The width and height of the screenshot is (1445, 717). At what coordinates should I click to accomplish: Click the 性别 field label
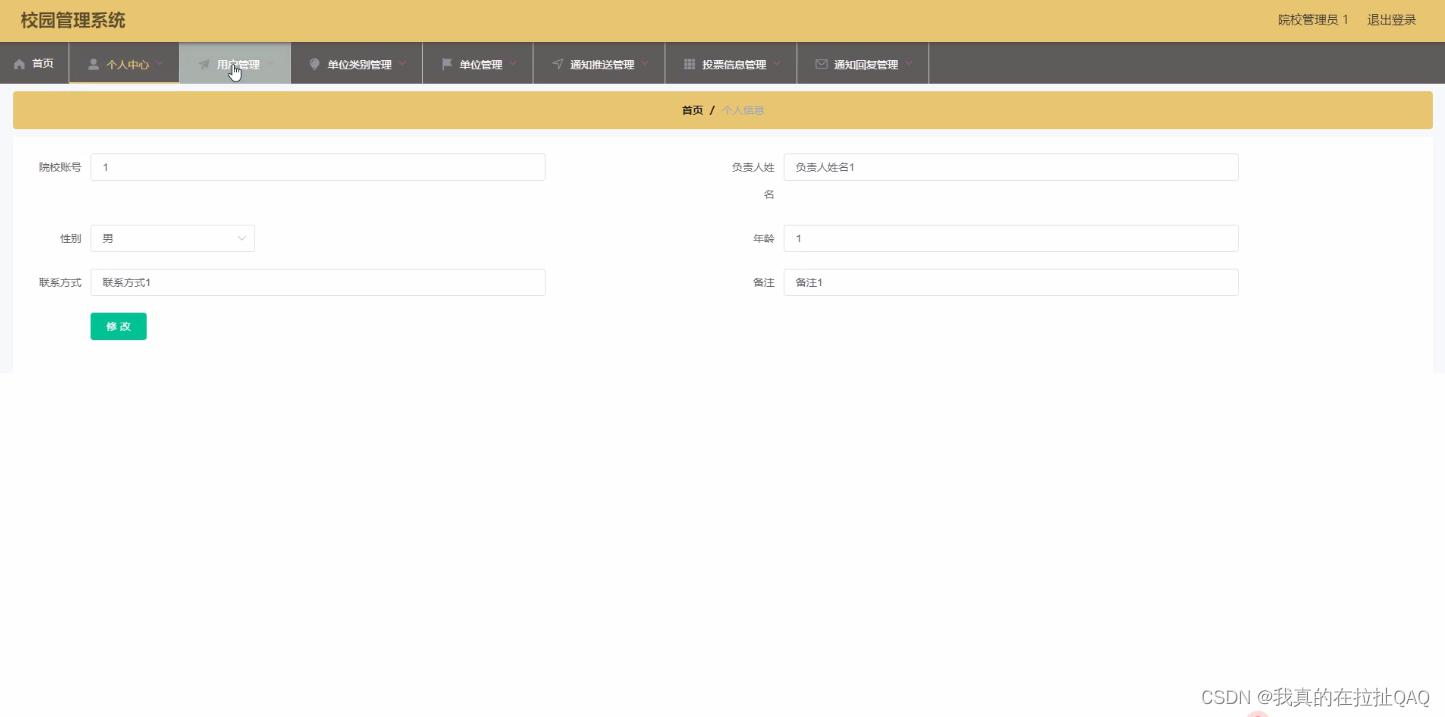(x=71, y=239)
